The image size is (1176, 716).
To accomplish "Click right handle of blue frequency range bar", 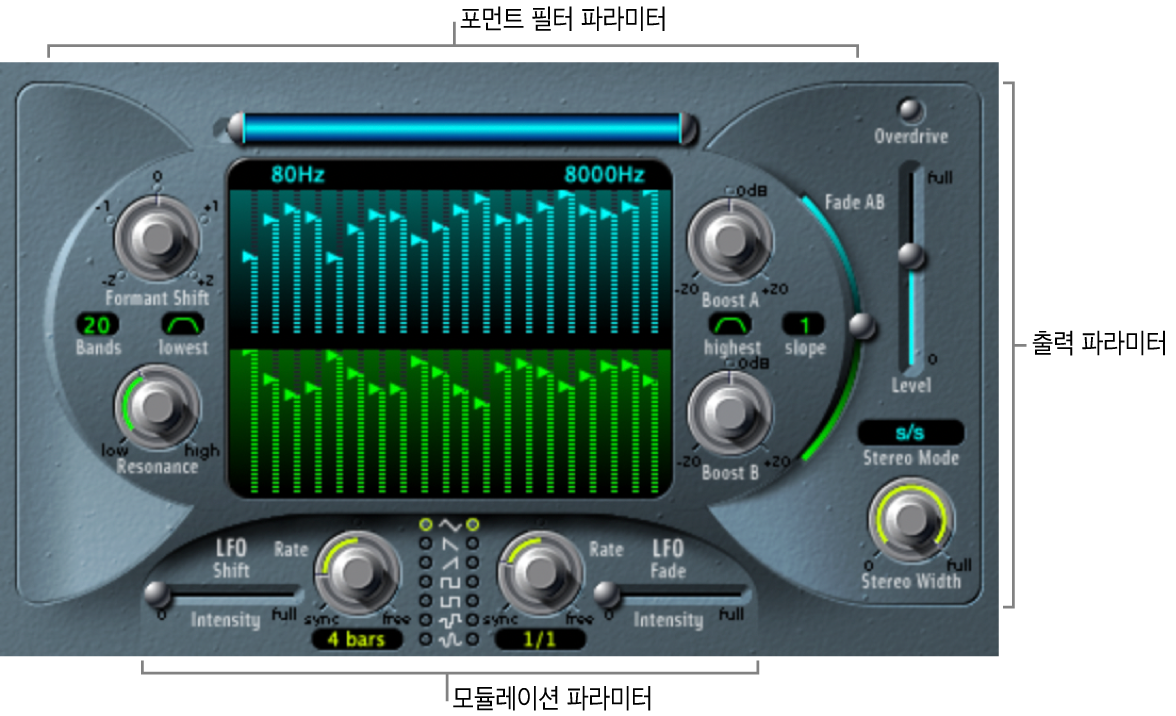I will (x=687, y=128).
